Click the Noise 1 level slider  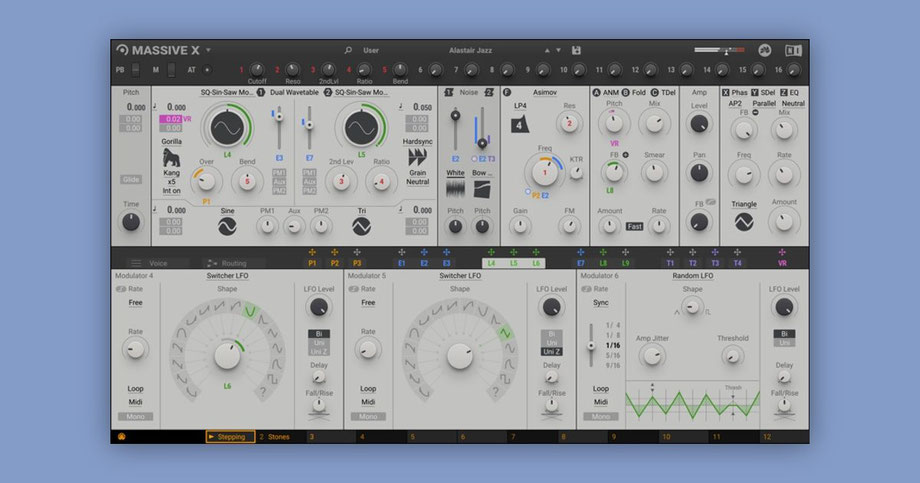pos(455,128)
